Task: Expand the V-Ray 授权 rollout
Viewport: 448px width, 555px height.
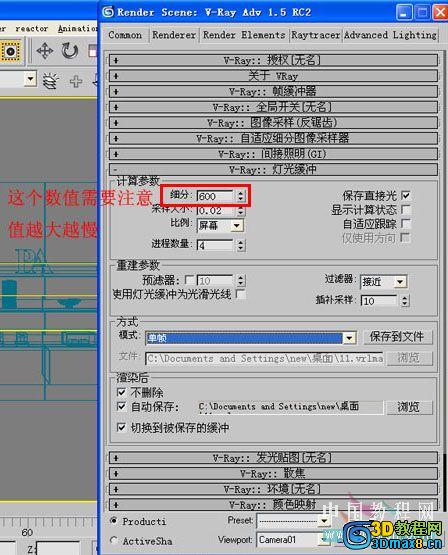Action: [x=273, y=60]
